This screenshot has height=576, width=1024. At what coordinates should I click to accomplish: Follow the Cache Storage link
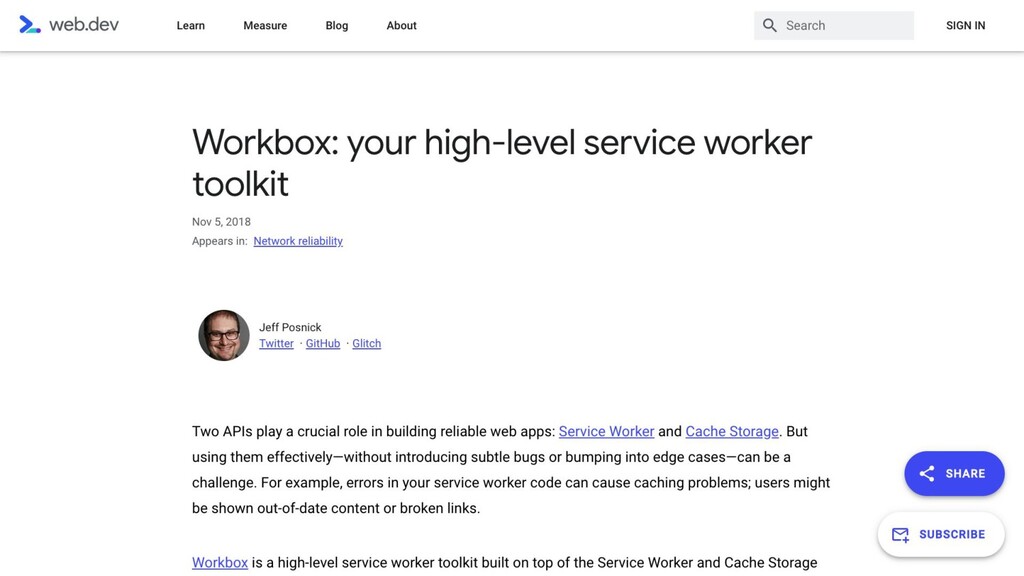[x=732, y=432]
